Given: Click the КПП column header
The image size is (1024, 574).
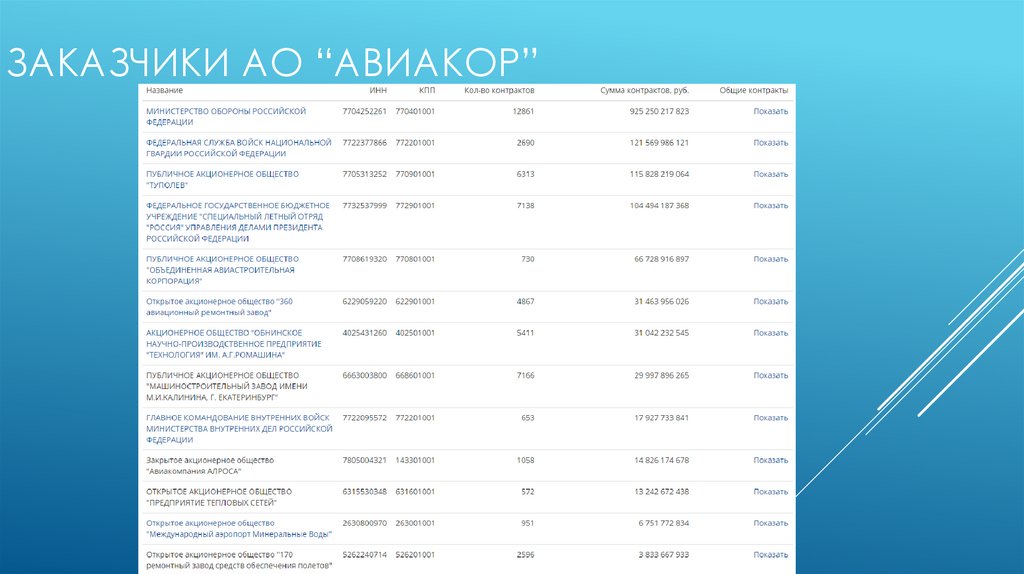Looking at the screenshot, I should pyautogui.click(x=426, y=90).
